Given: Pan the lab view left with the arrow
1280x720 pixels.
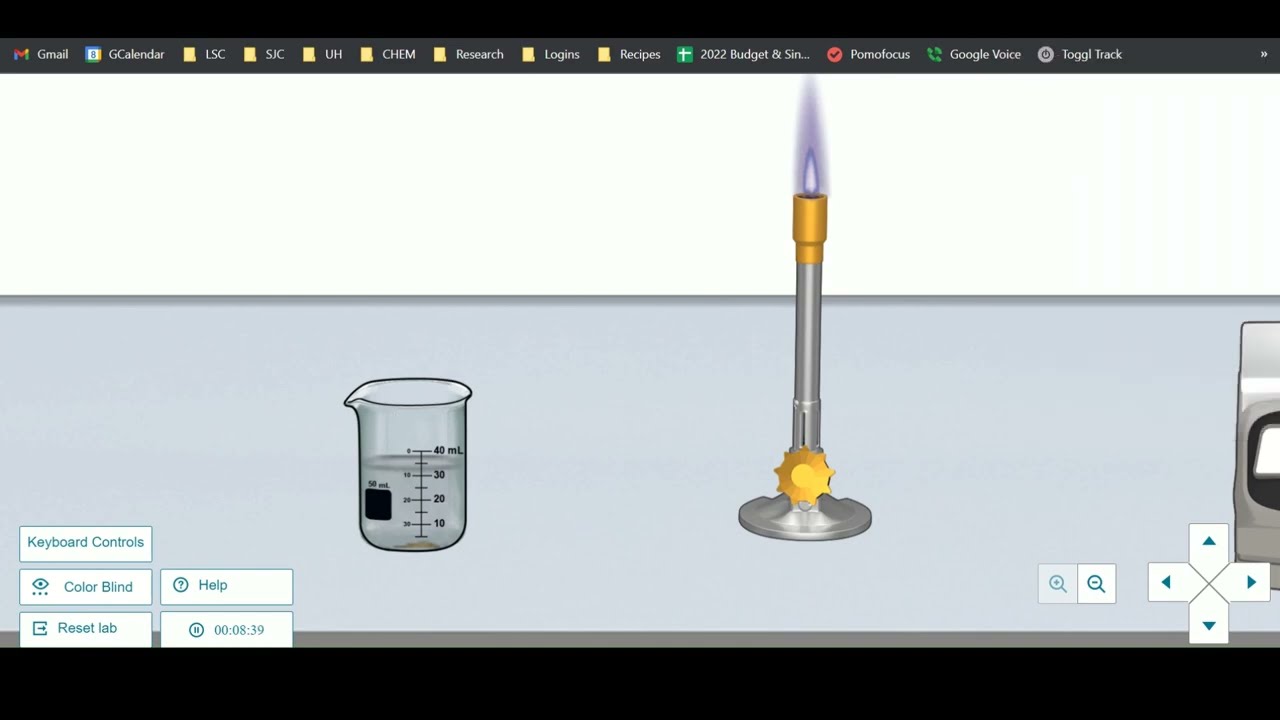Looking at the screenshot, I should tap(1166, 583).
